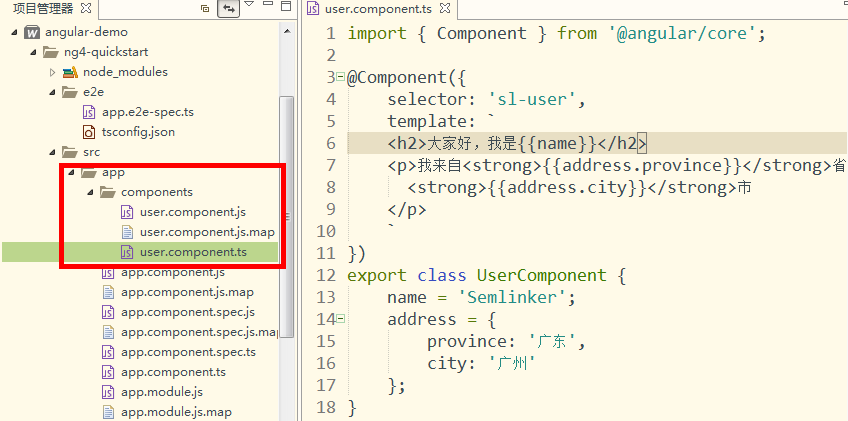Toggle Link with Editor button
The width and height of the screenshot is (848, 421).
(x=229, y=9)
